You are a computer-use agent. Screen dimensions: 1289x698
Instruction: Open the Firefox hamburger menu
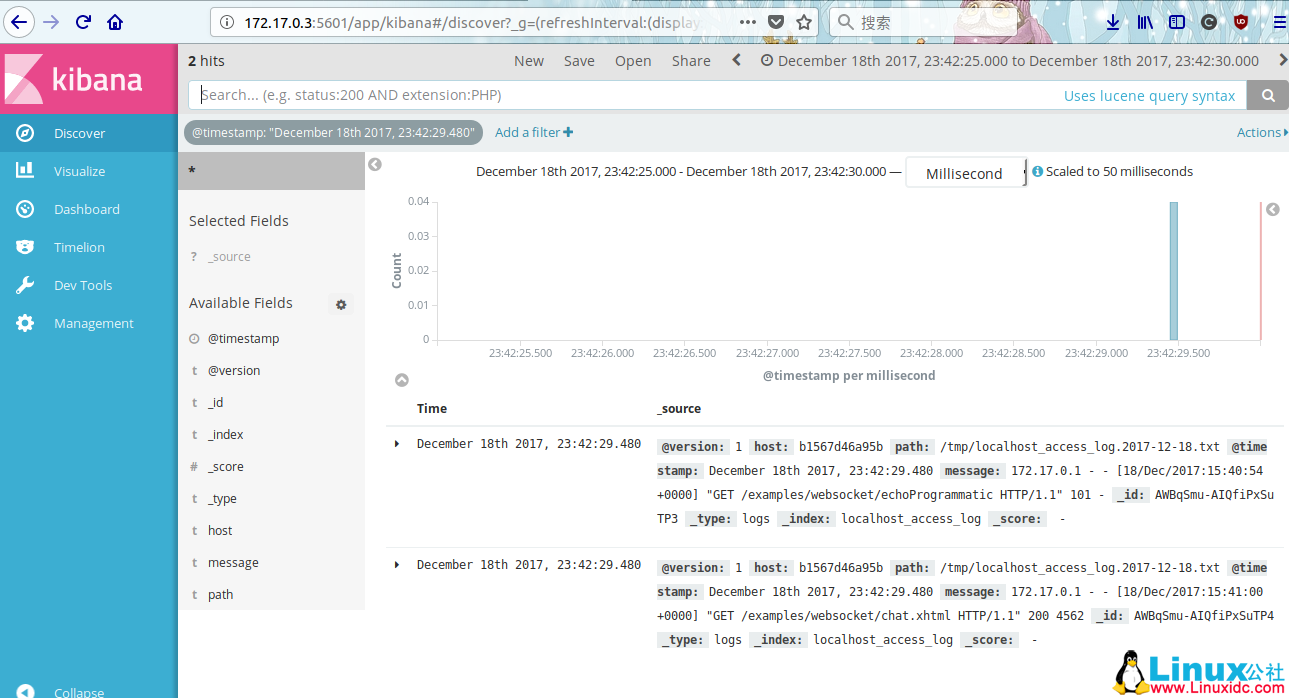pos(1279,21)
